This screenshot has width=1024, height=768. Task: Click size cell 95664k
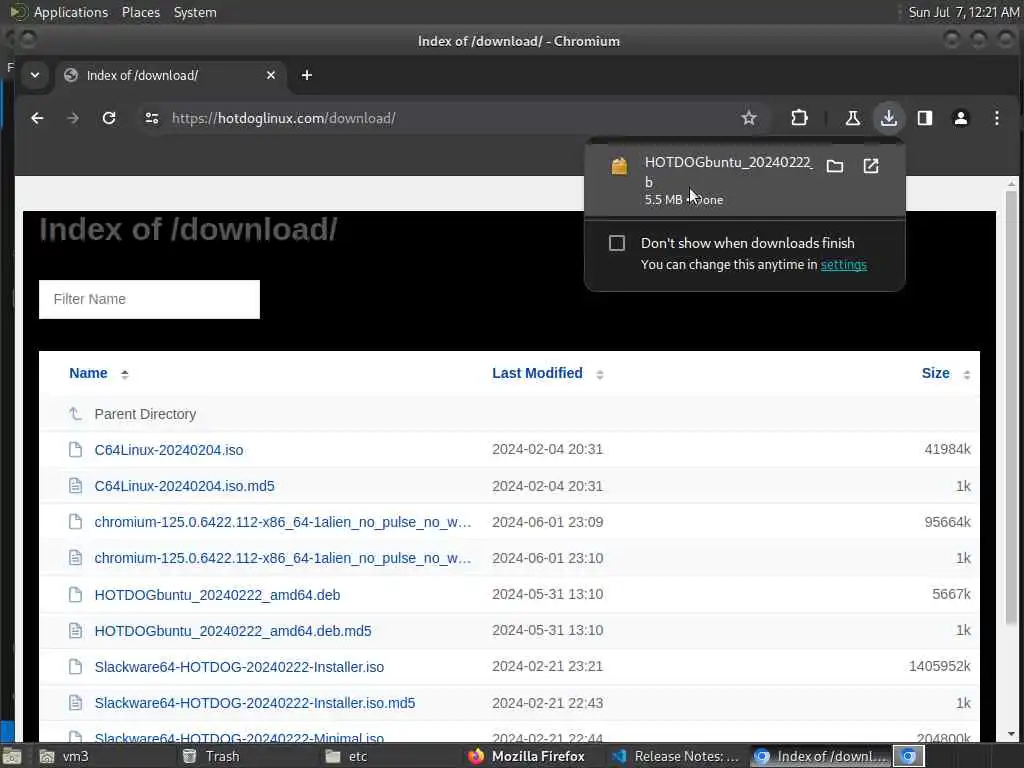click(947, 522)
